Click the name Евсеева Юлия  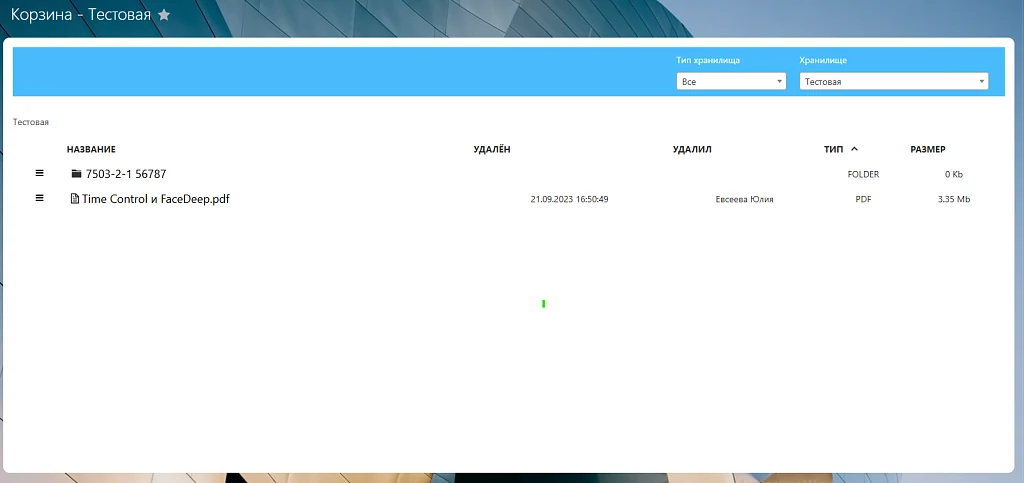744,199
